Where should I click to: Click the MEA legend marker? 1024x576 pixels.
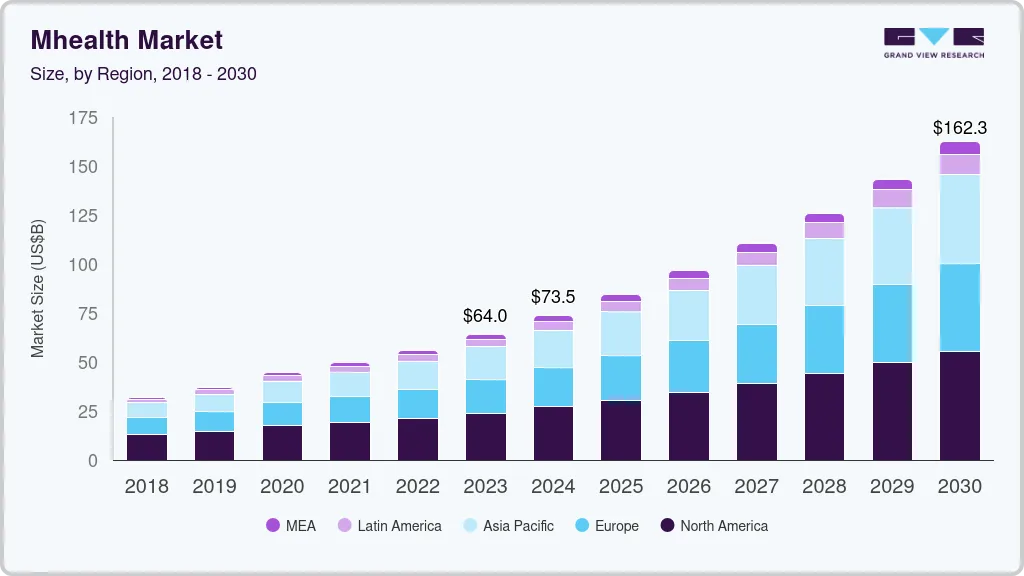click(x=273, y=526)
